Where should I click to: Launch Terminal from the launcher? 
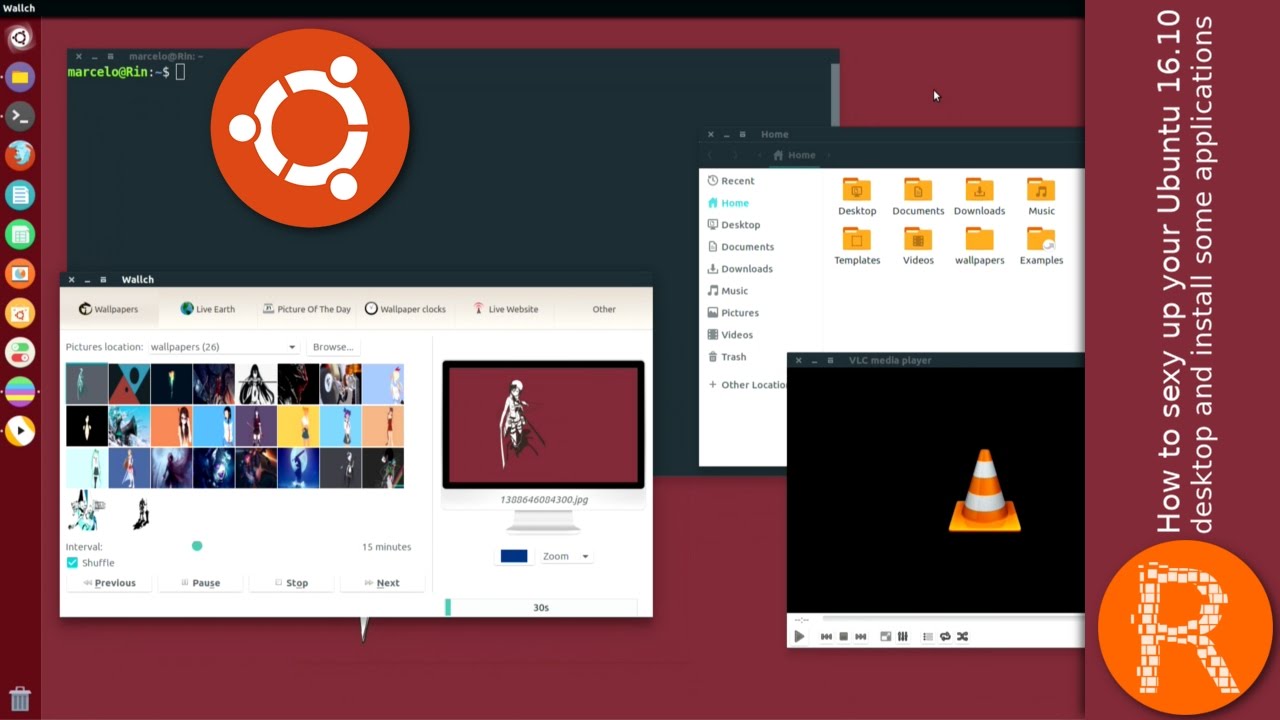click(x=20, y=116)
